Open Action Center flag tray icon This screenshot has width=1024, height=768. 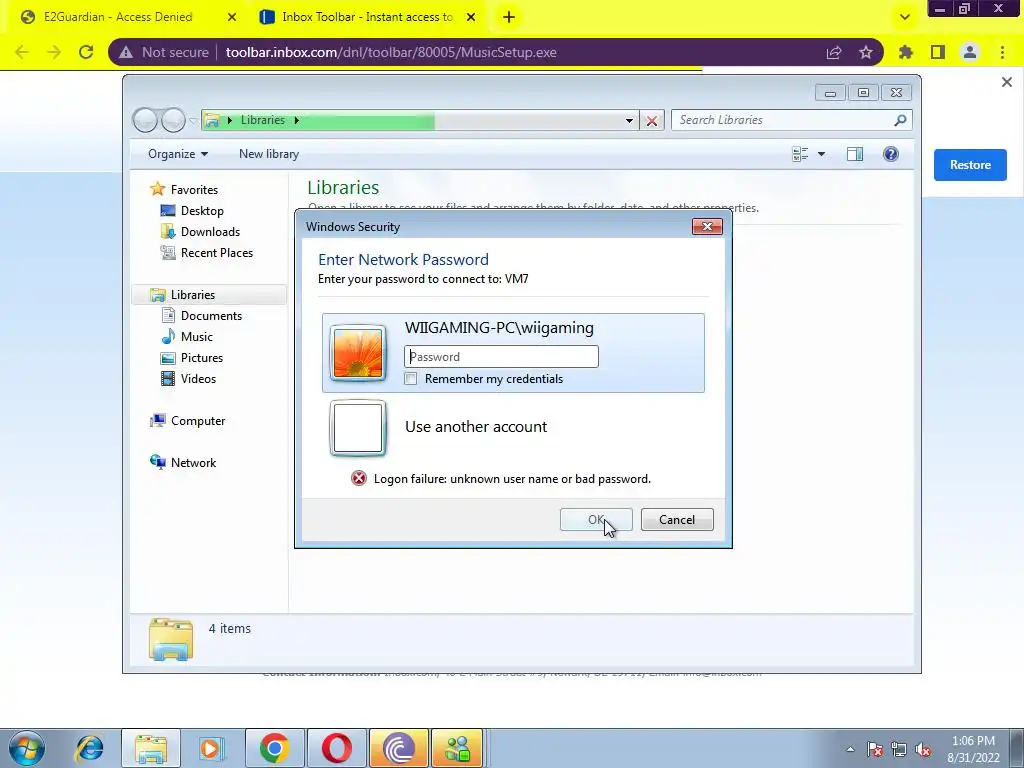[x=875, y=750]
